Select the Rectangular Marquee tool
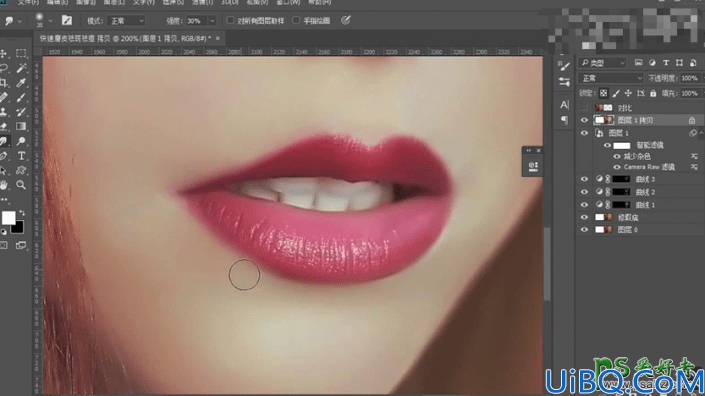The height and width of the screenshot is (396, 705). [21, 53]
